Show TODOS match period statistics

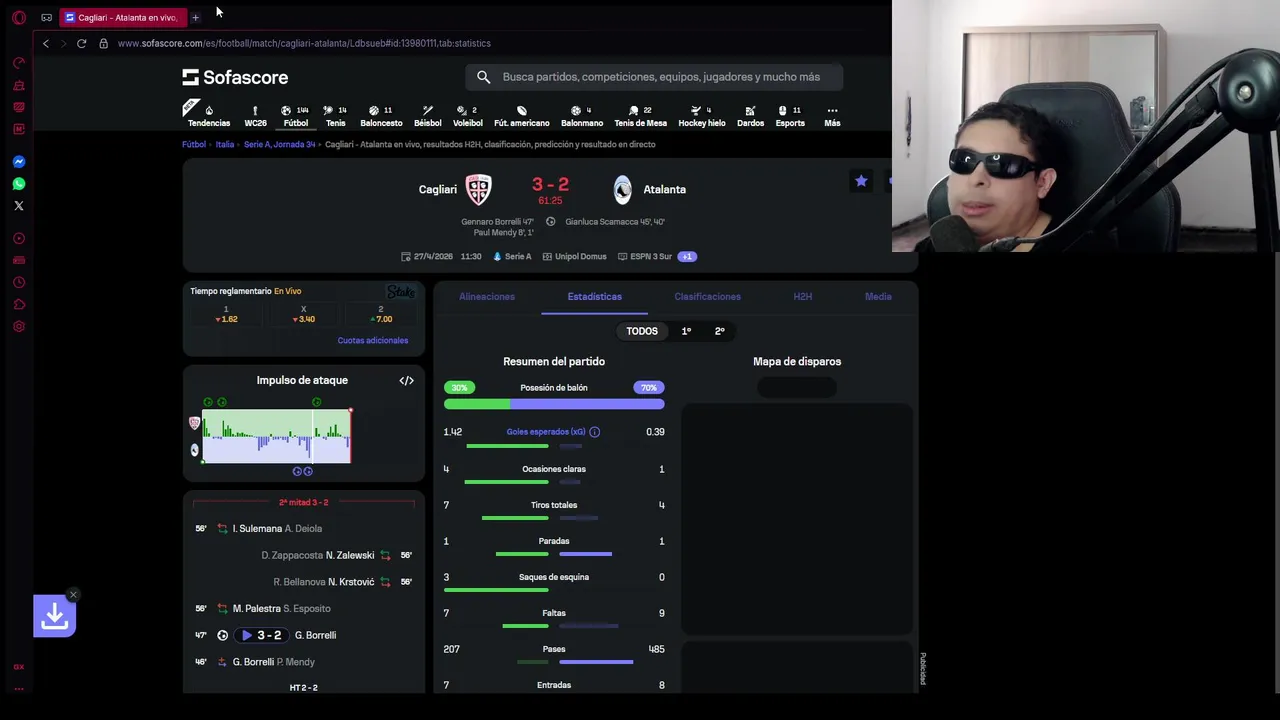[x=642, y=331]
